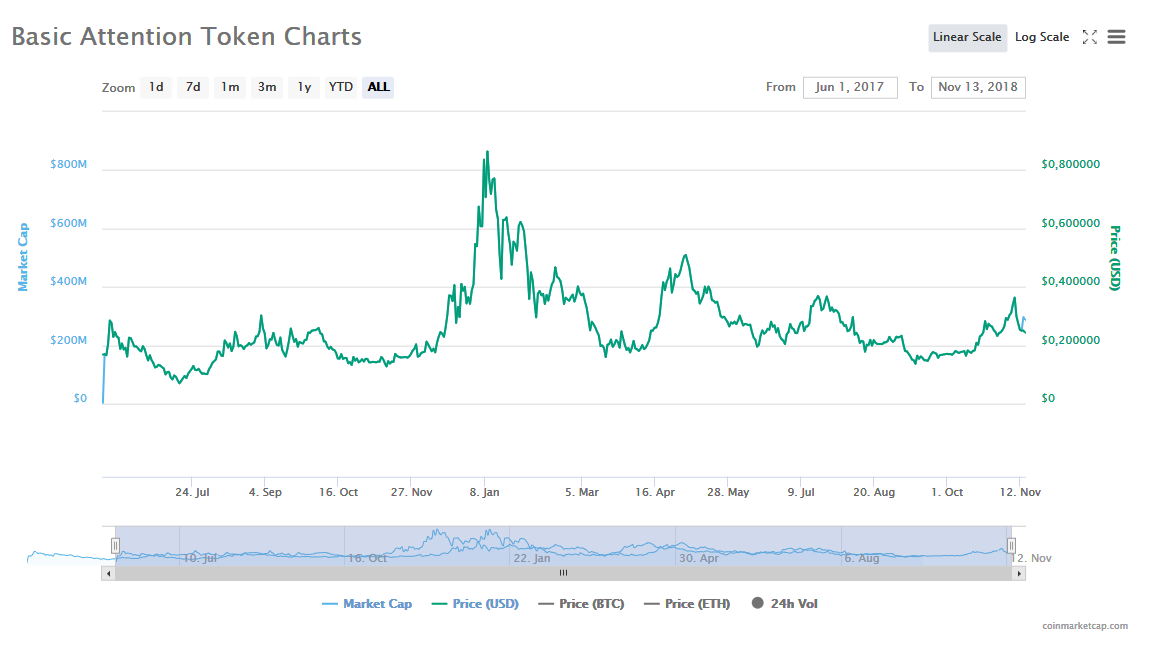1166x652 pixels.
Task: Open fullscreen chart view icon
Action: point(1089,37)
